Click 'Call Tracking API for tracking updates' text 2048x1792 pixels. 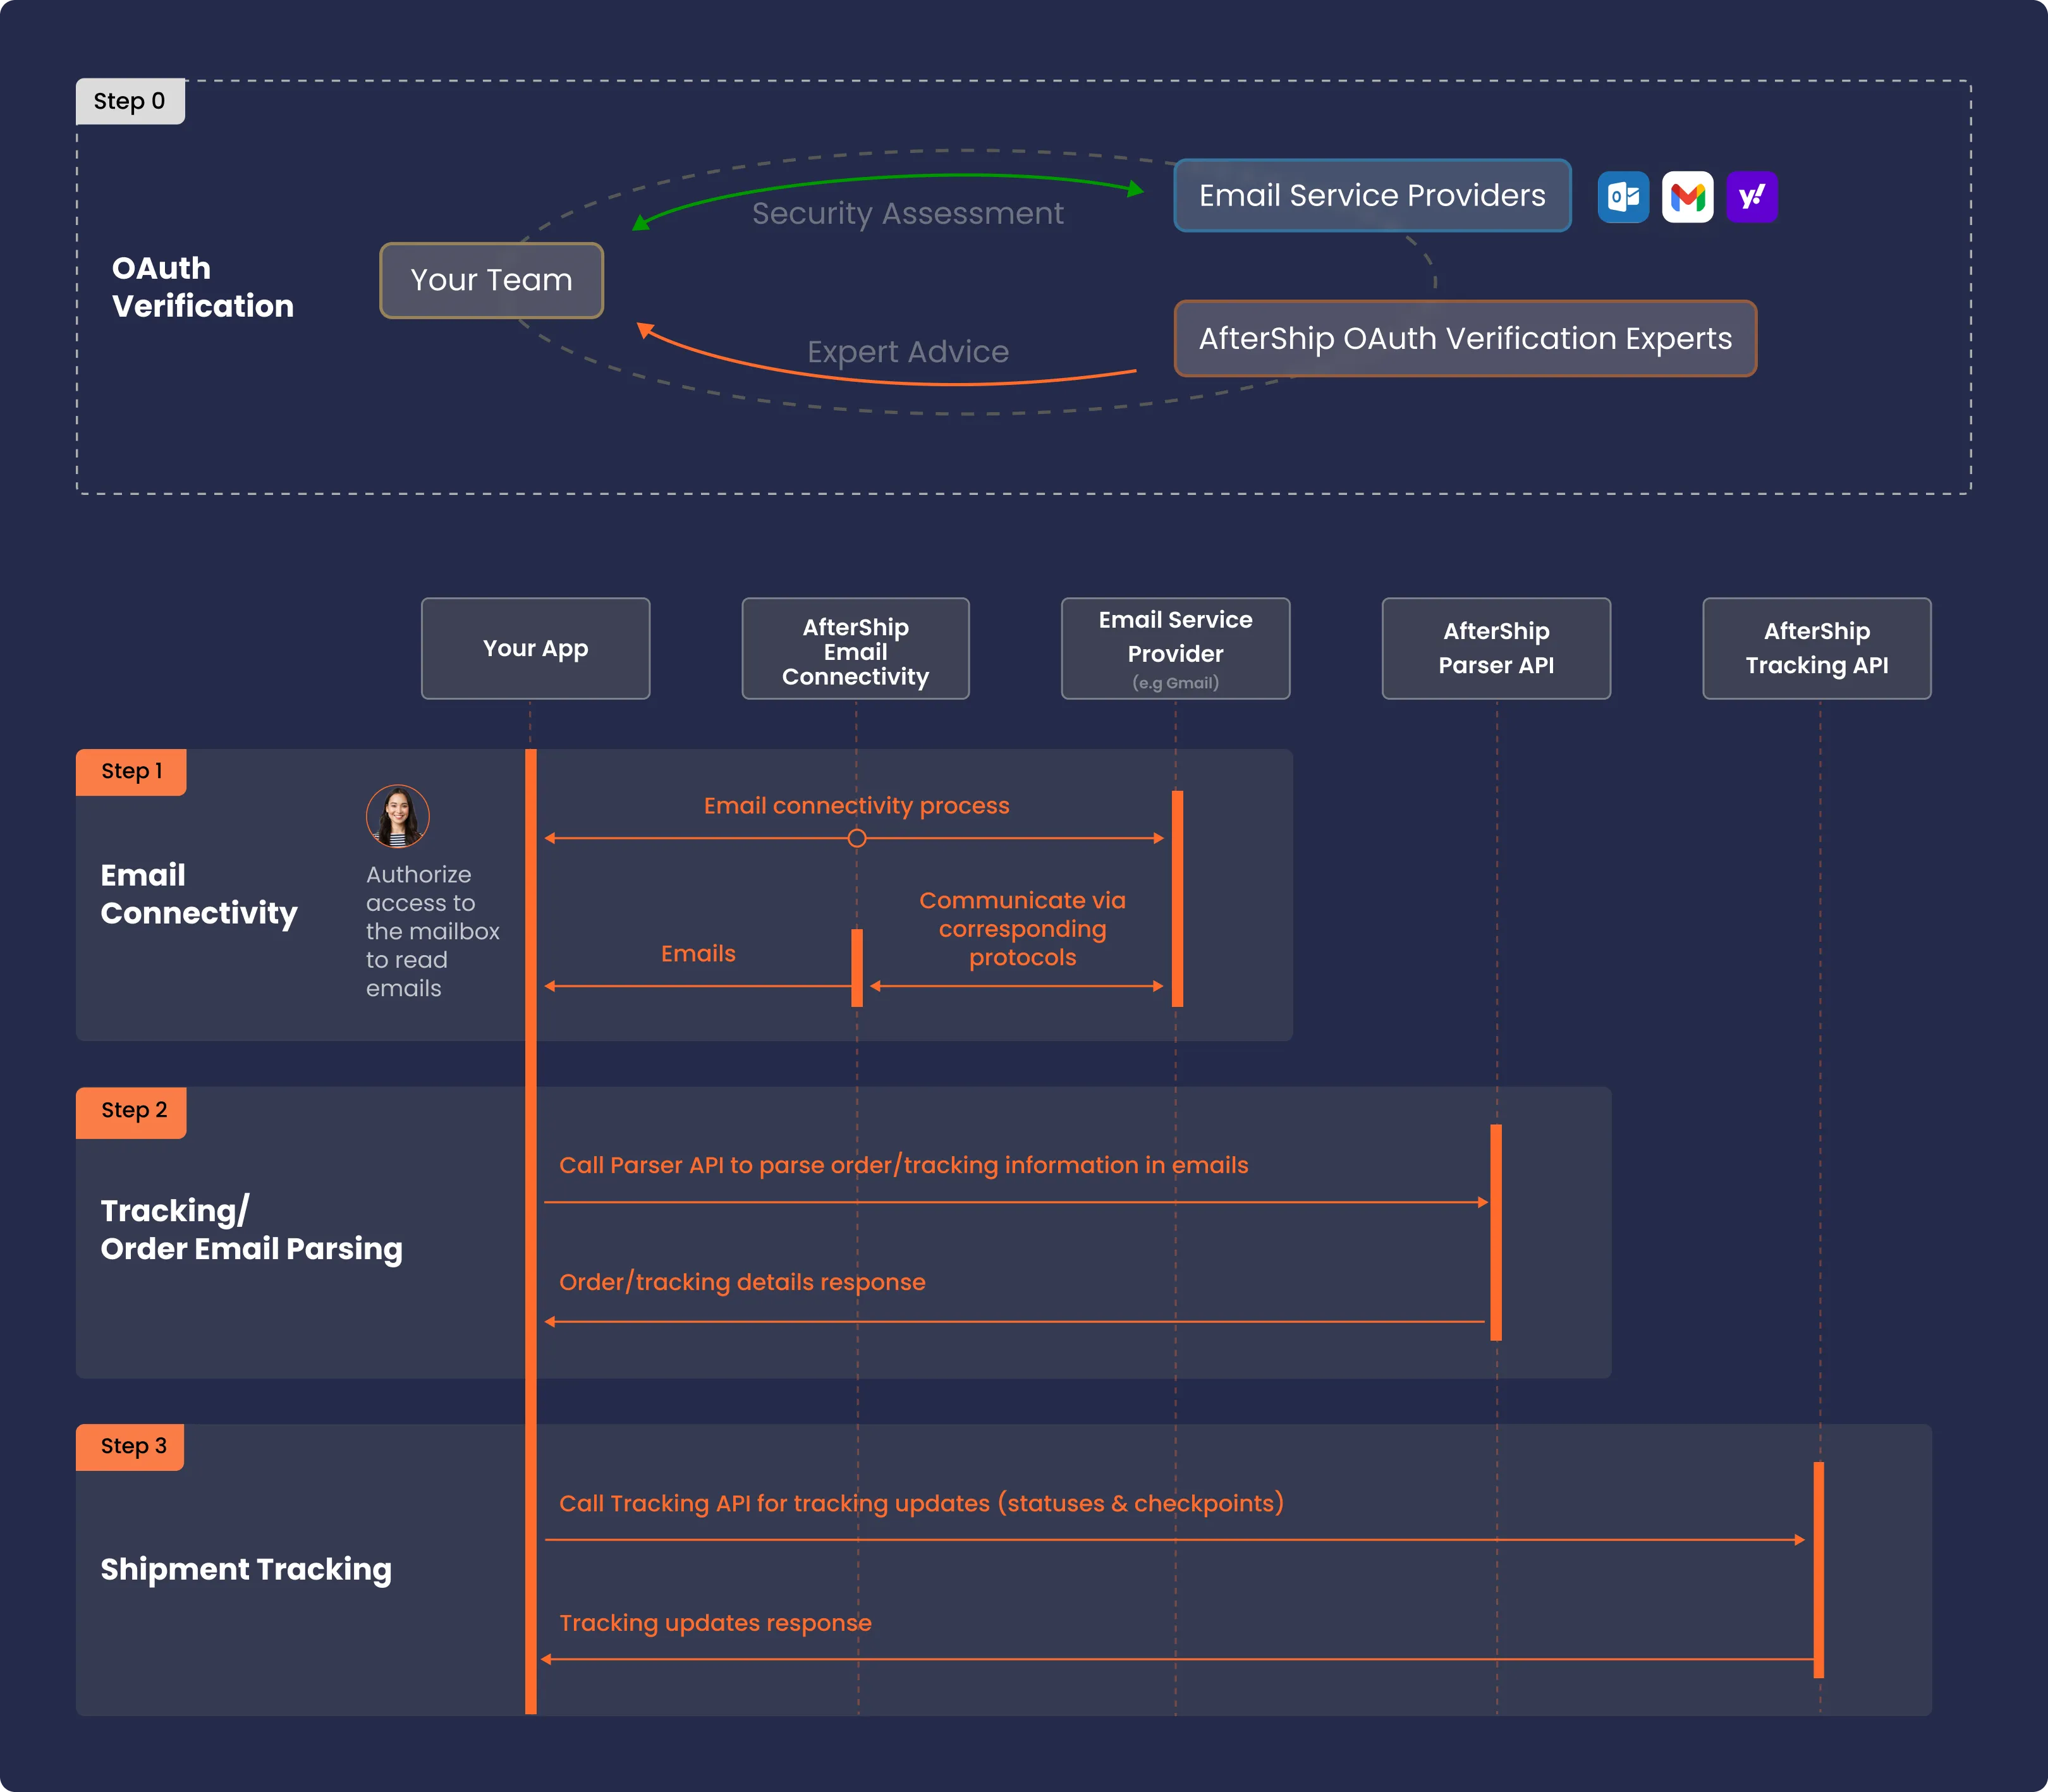coord(921,1503)
